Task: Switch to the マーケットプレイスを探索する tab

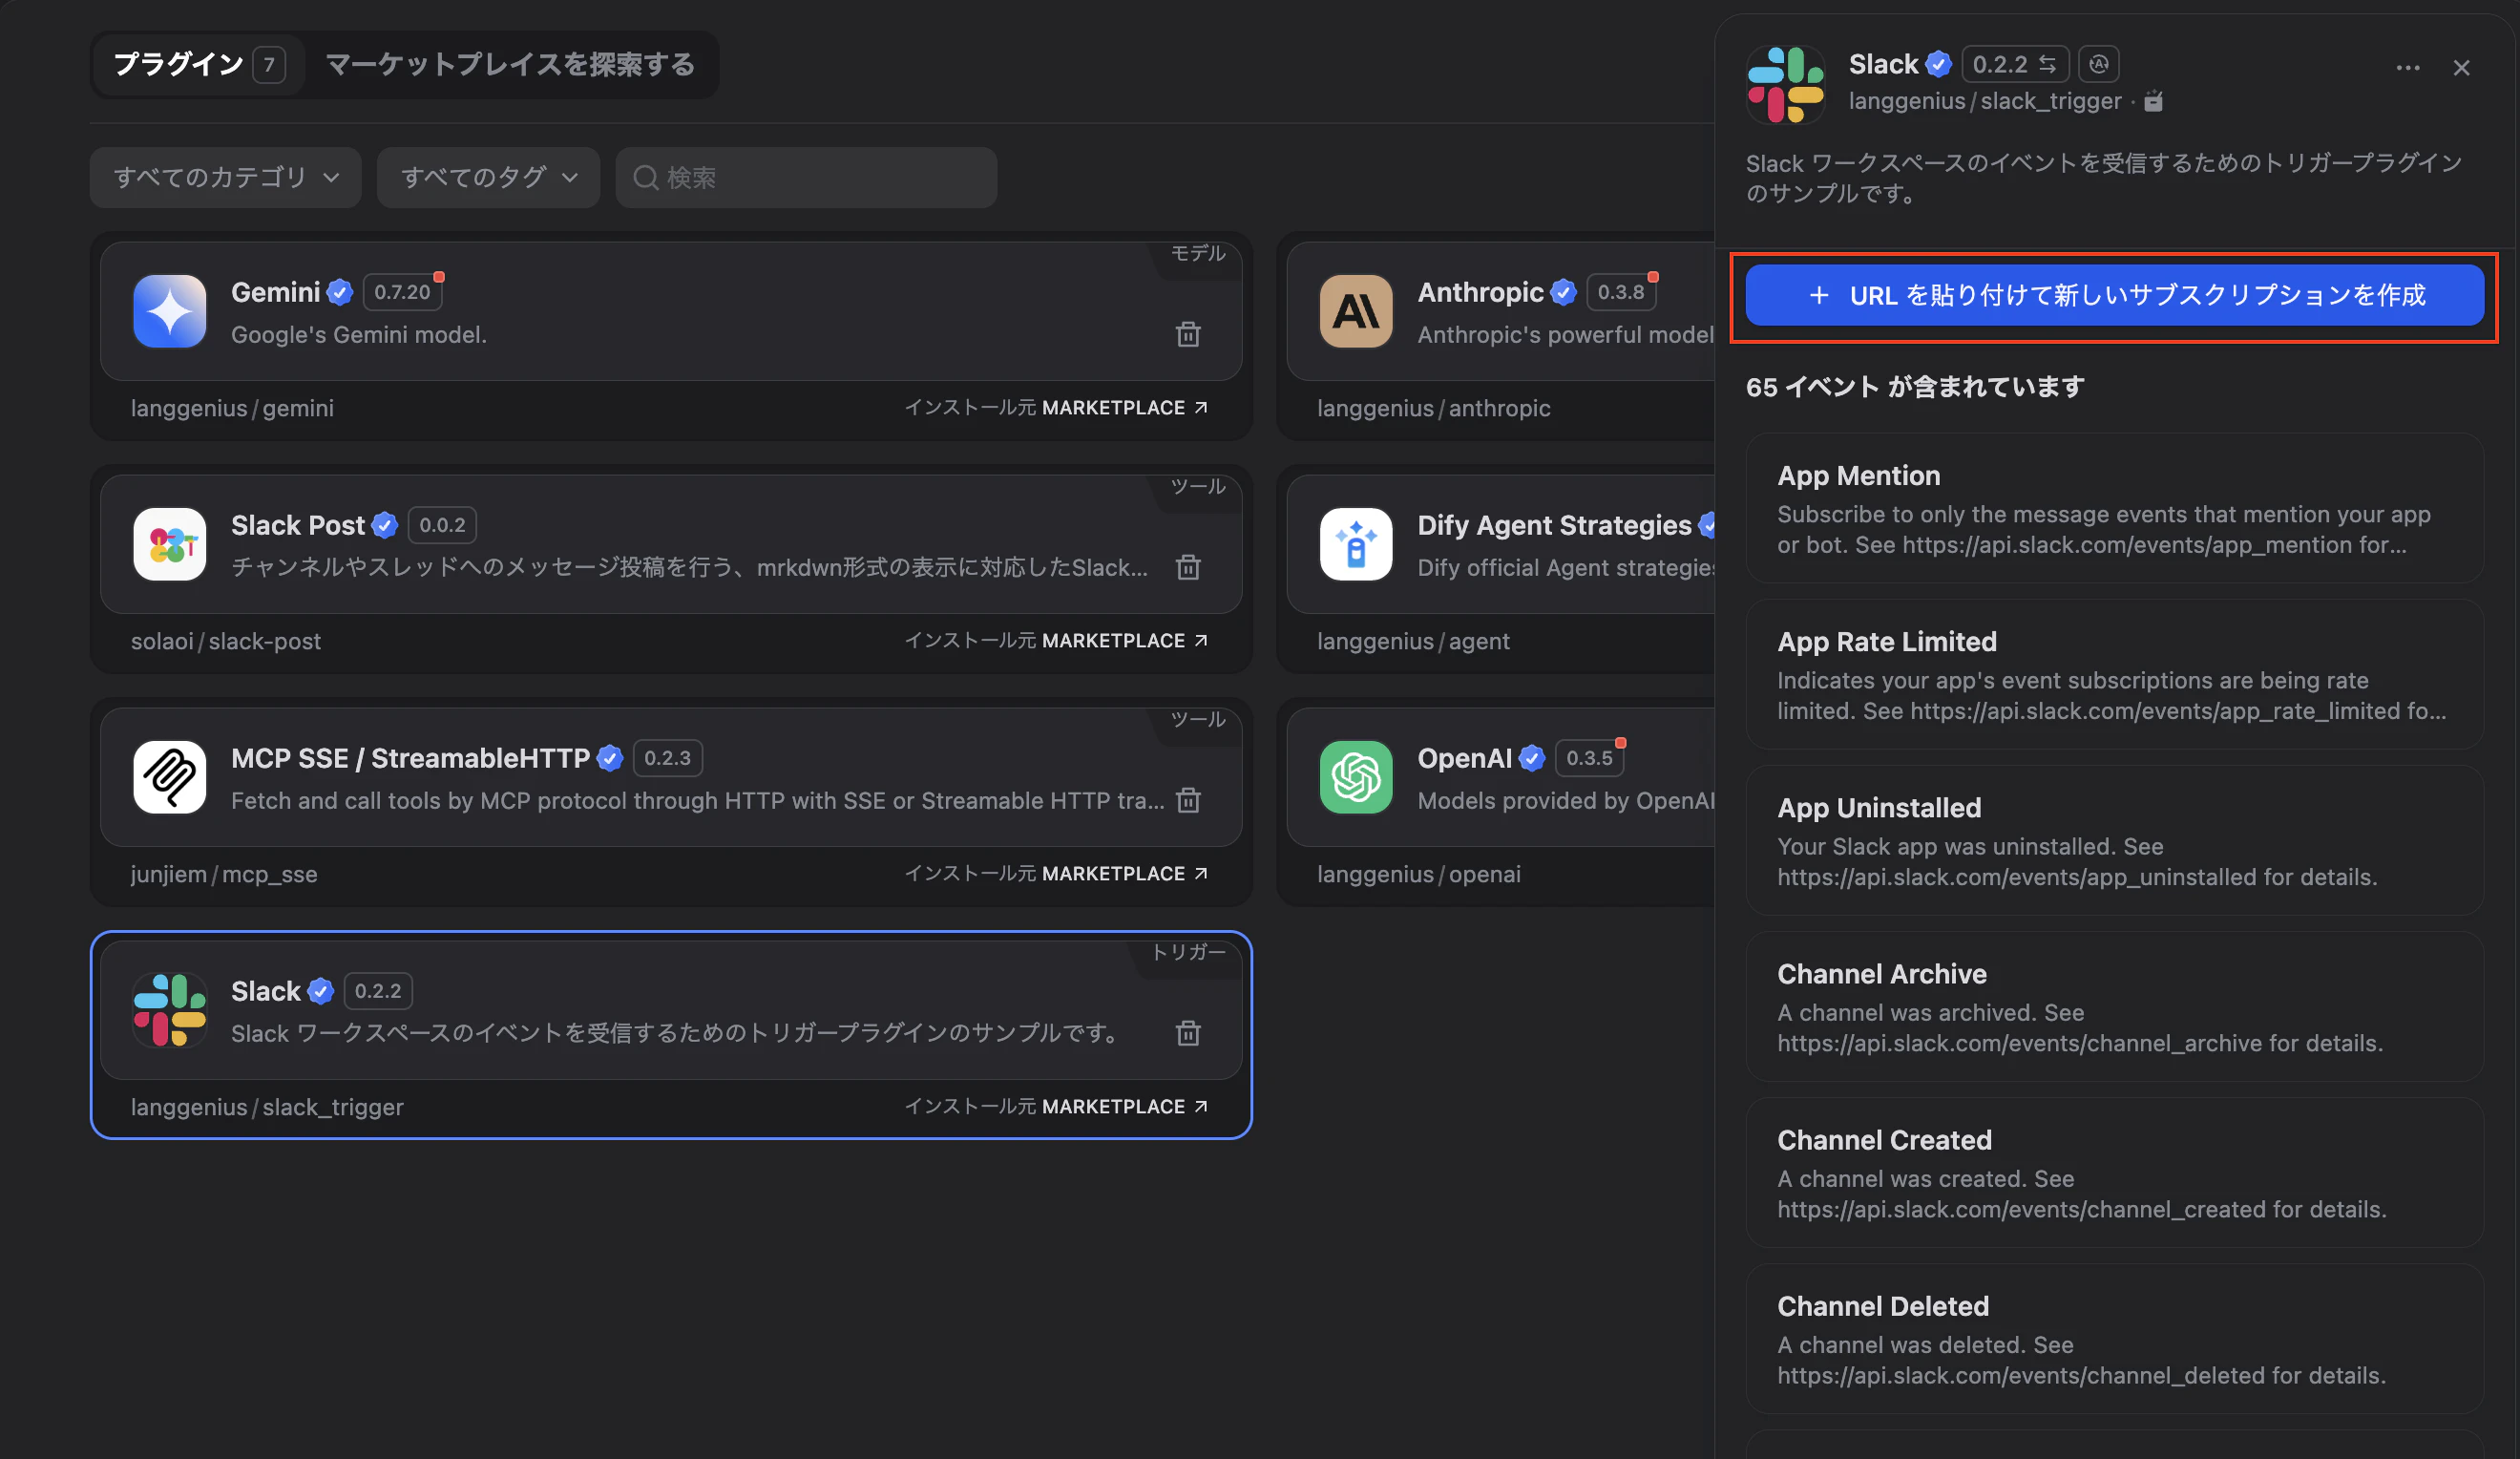Action: [510, 64]
